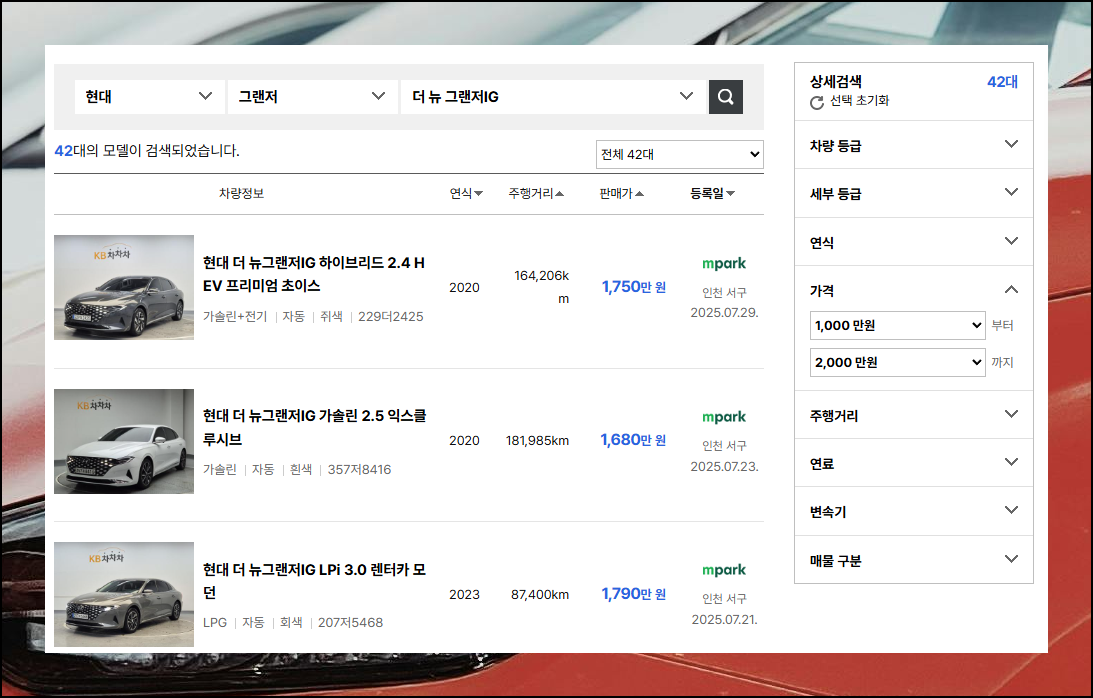
Task: Click the magnifier search button
Action: [726, 97]
